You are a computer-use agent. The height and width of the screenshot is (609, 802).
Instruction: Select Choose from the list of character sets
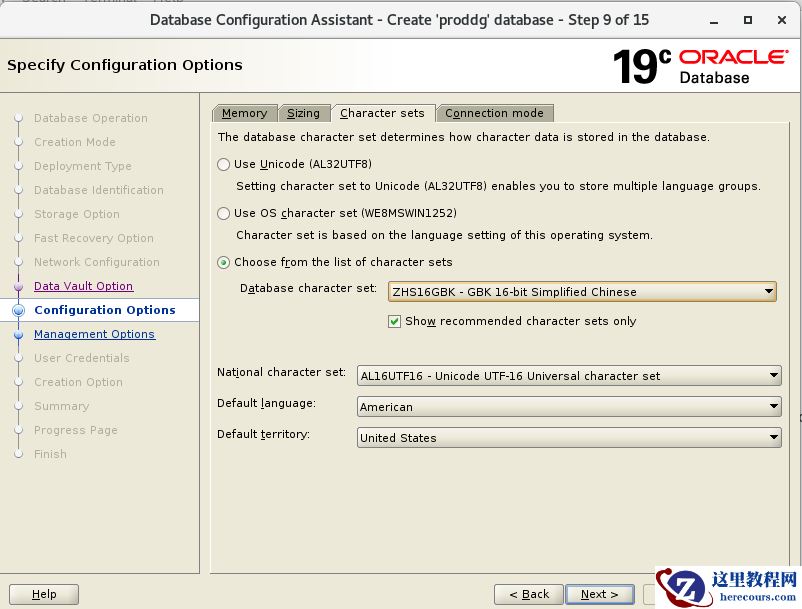coord(224,262)
